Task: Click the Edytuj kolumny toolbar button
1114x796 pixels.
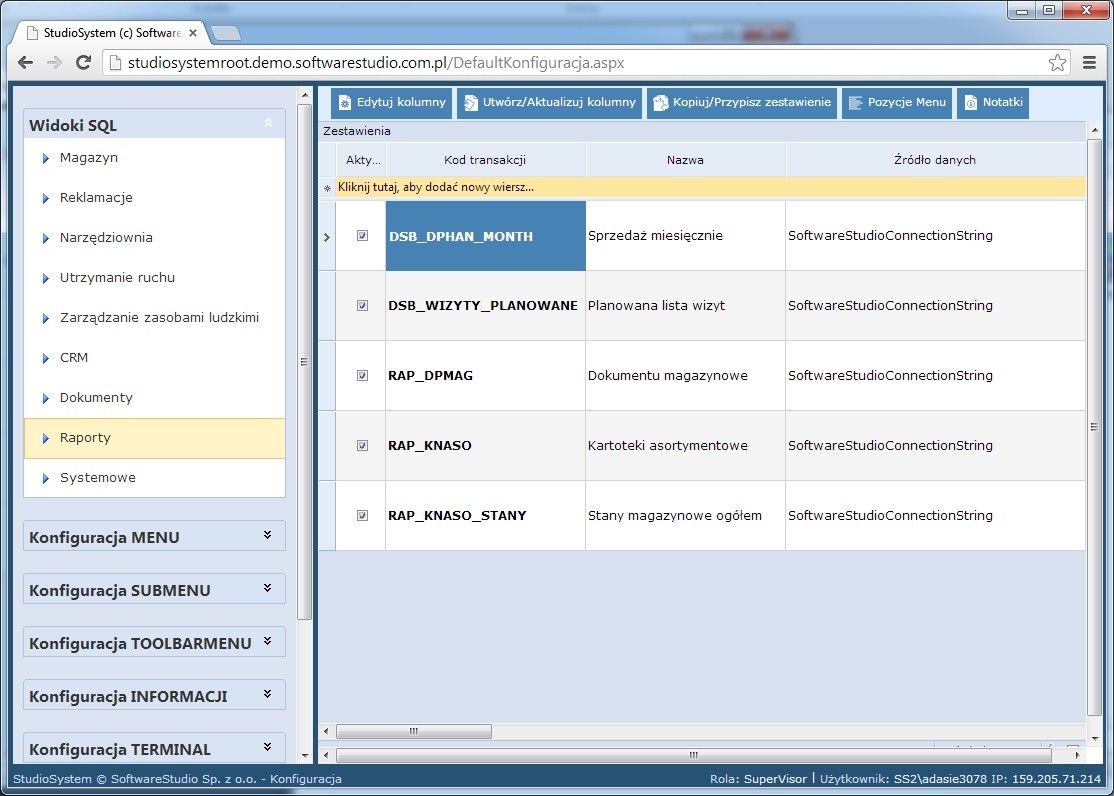Action: (x=391, y=103)
